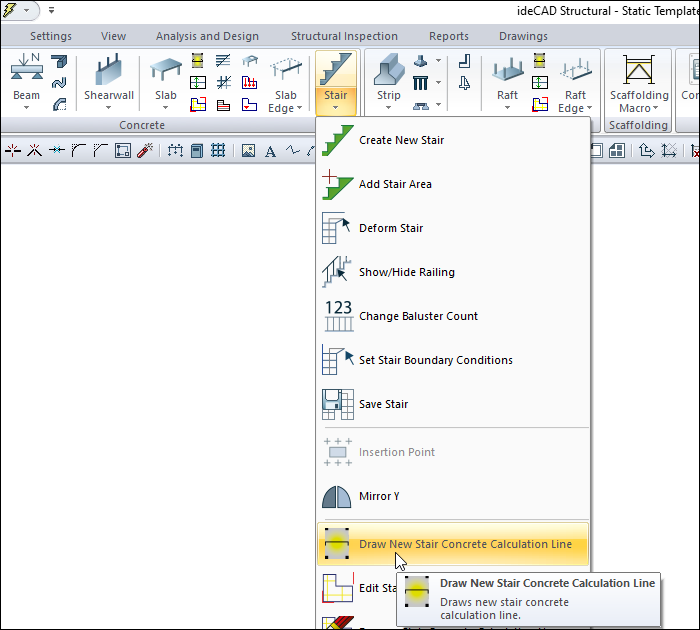Switch to Structural Inspection tab

(344, 36)
